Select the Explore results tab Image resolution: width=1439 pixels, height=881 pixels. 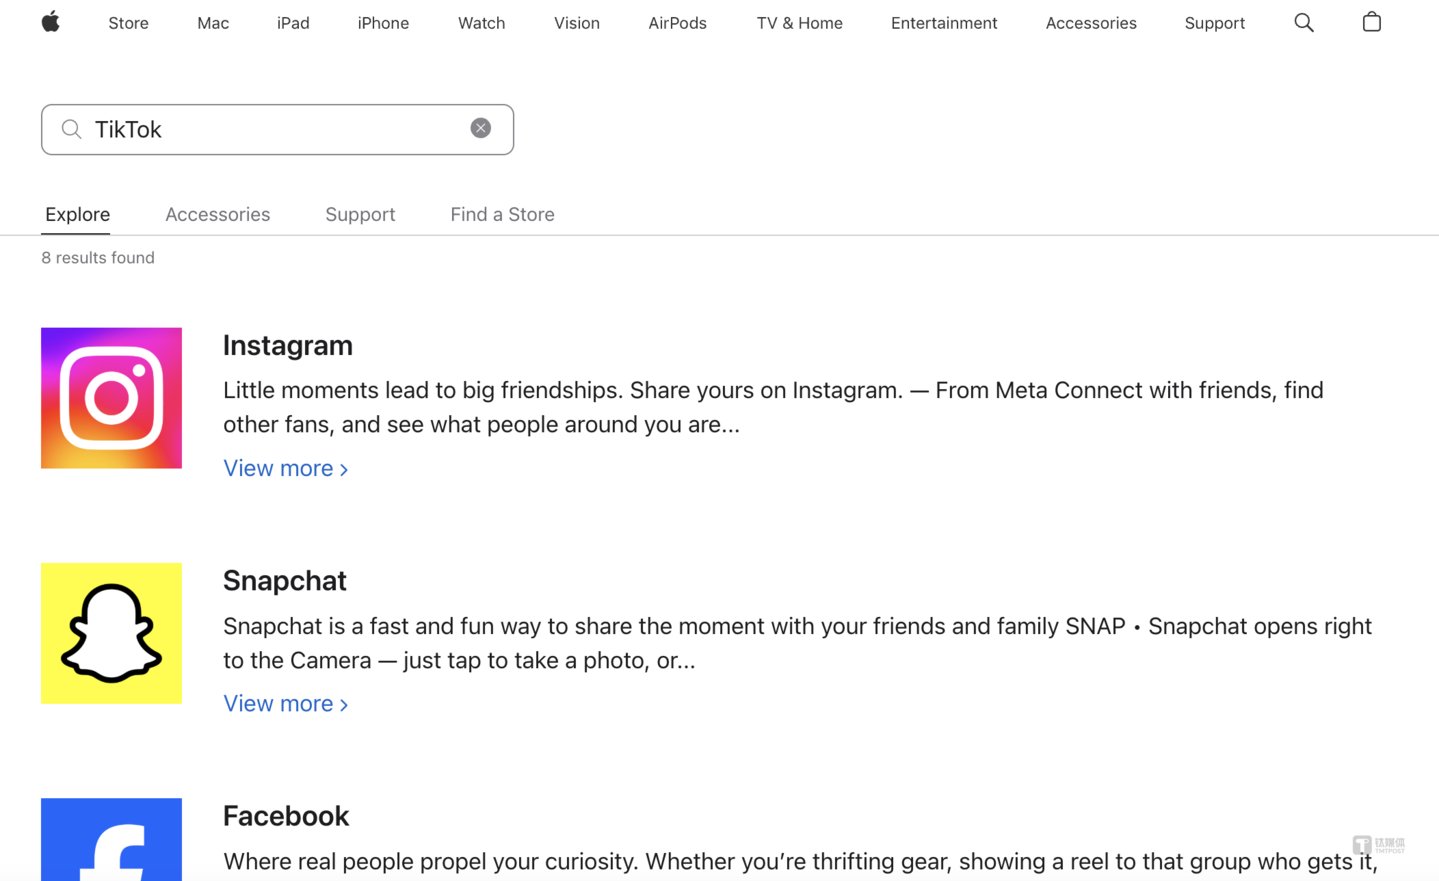77,214
